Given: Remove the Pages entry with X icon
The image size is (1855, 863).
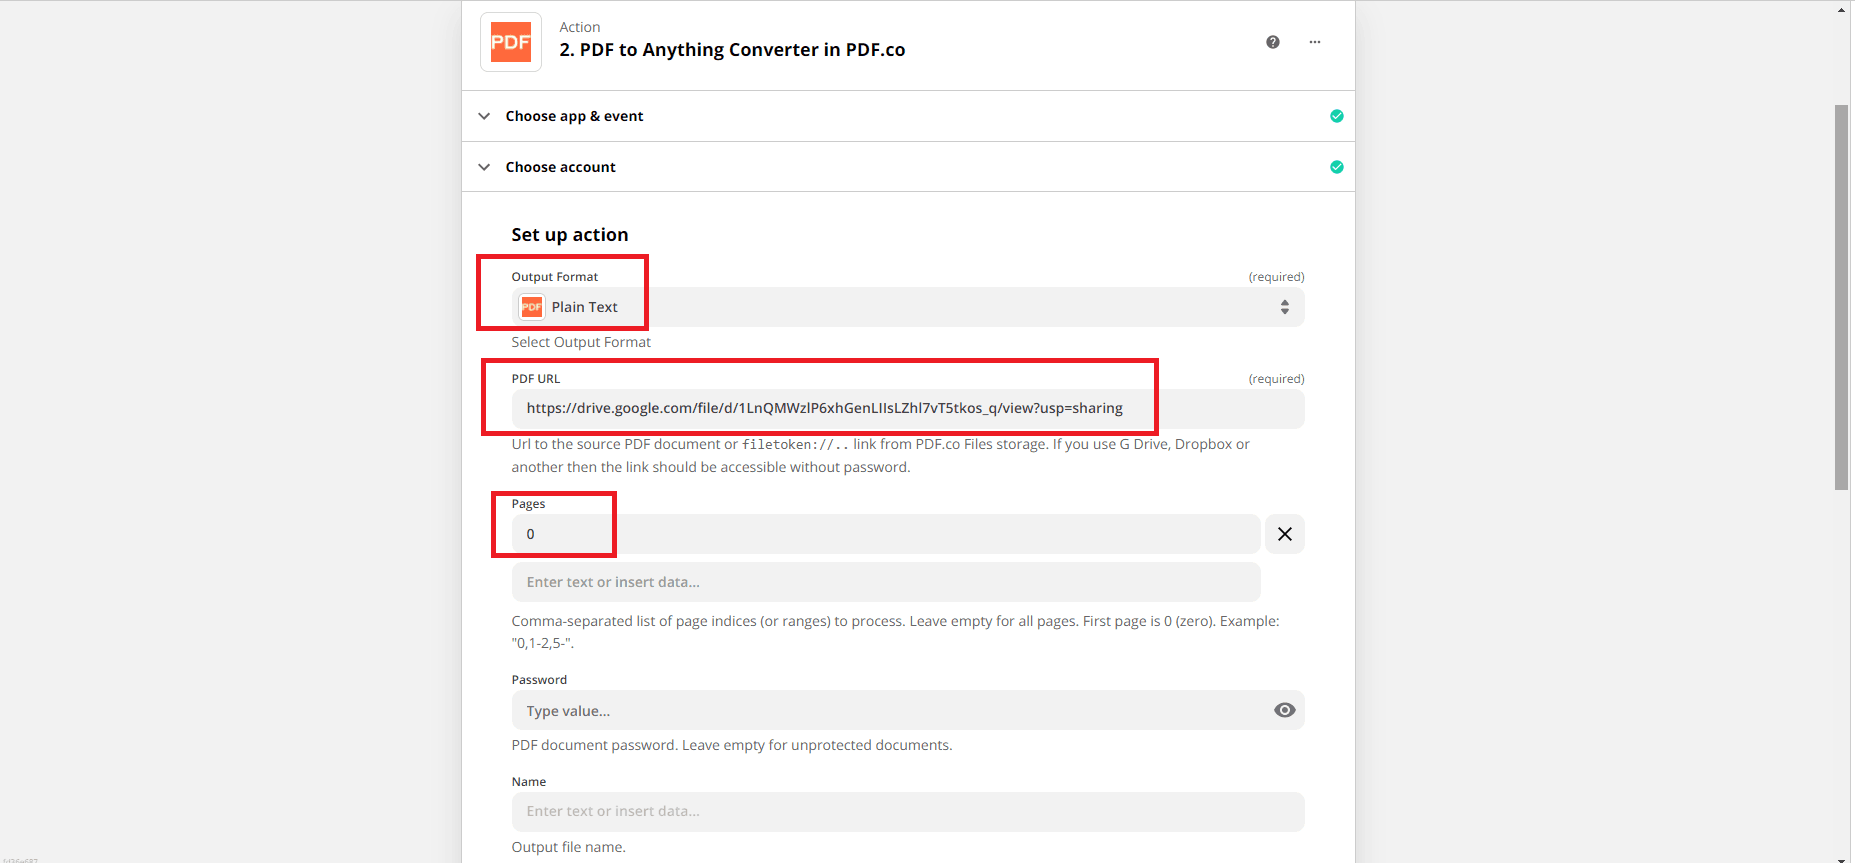Looking at the screenshot, I should (1284, 534).
